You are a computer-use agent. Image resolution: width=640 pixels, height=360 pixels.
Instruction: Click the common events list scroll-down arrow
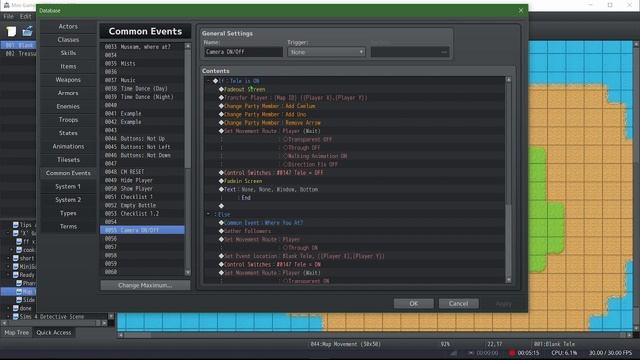point(188,273)
